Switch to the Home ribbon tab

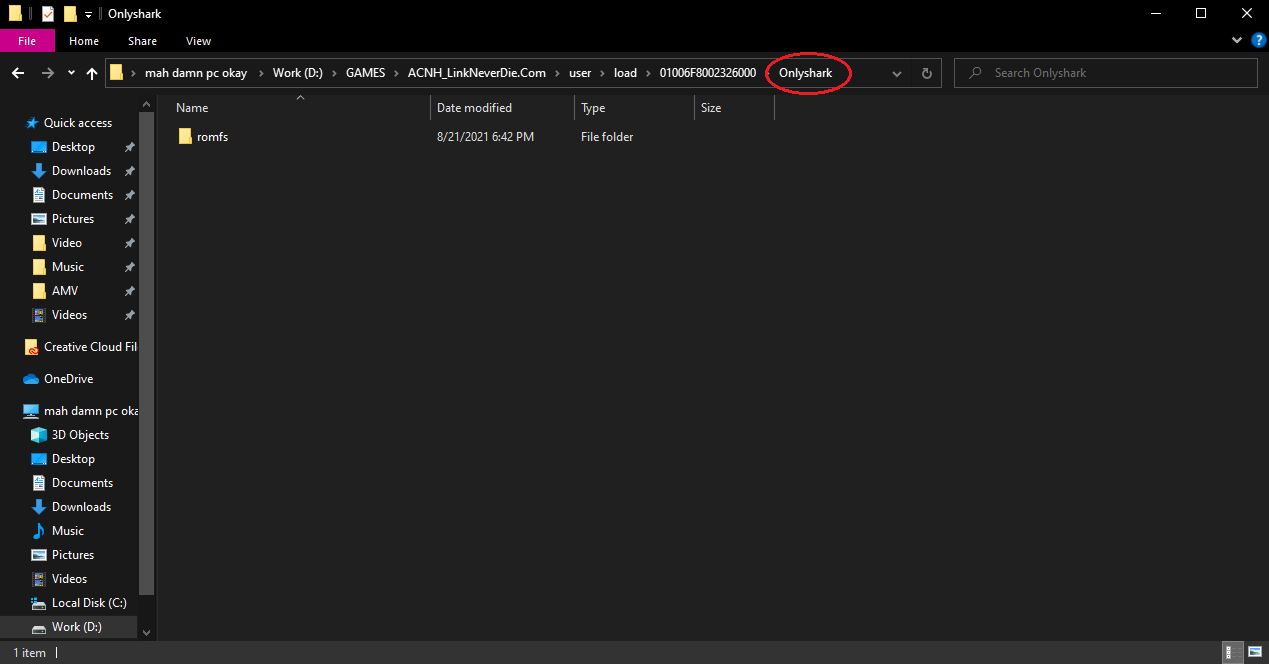point(84,41)
